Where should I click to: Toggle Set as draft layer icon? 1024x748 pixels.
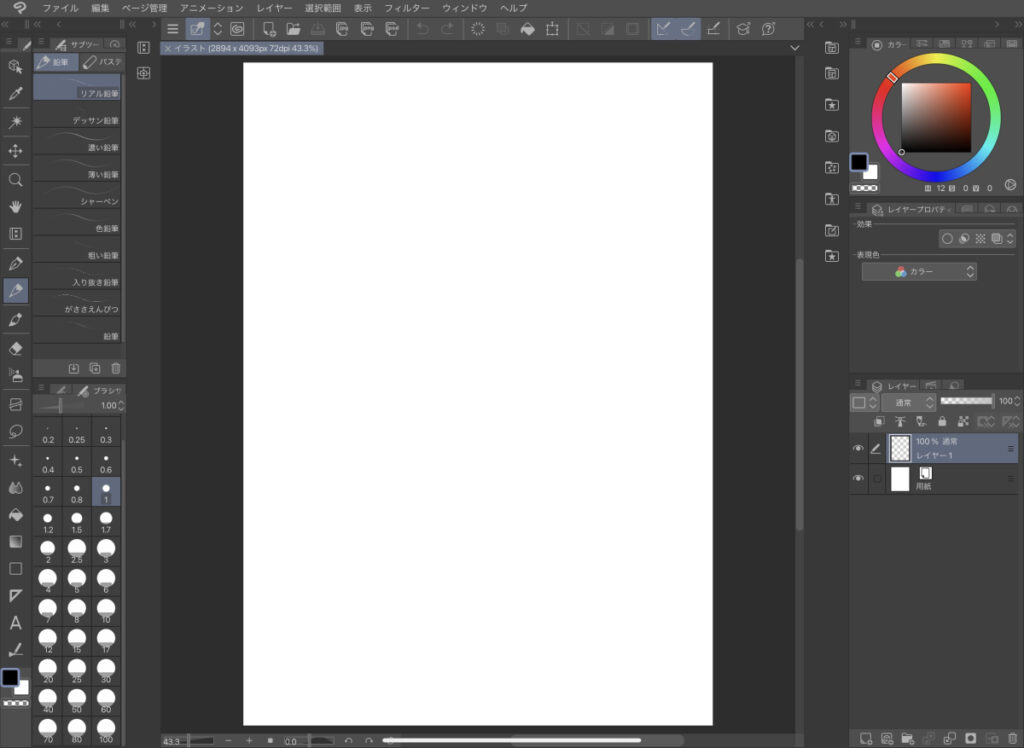[x=921, y=422]
